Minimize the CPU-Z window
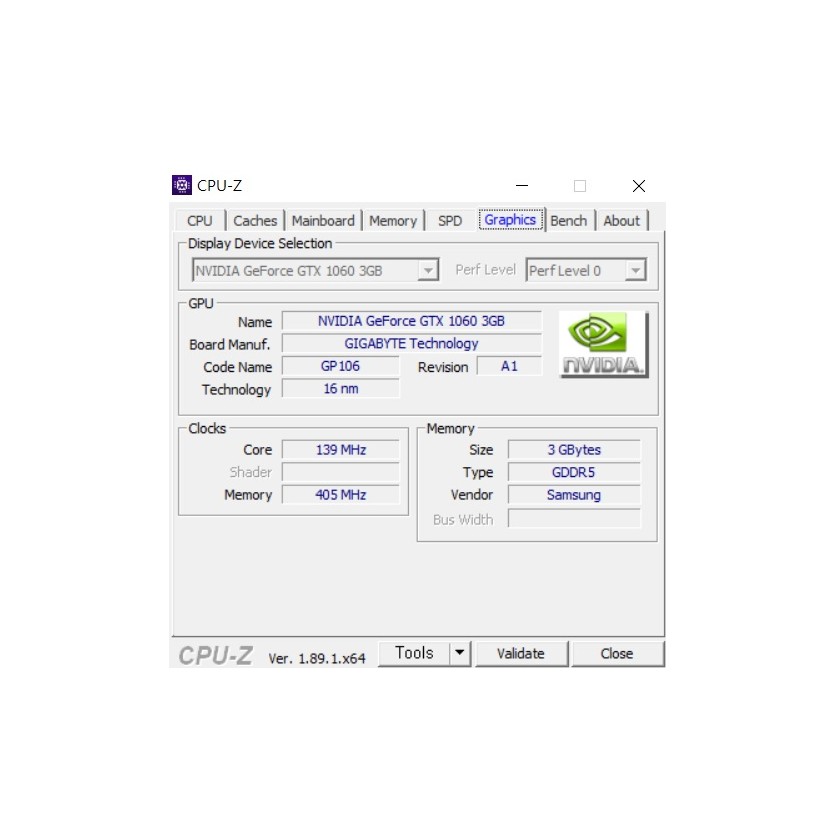 coord(522,186)
